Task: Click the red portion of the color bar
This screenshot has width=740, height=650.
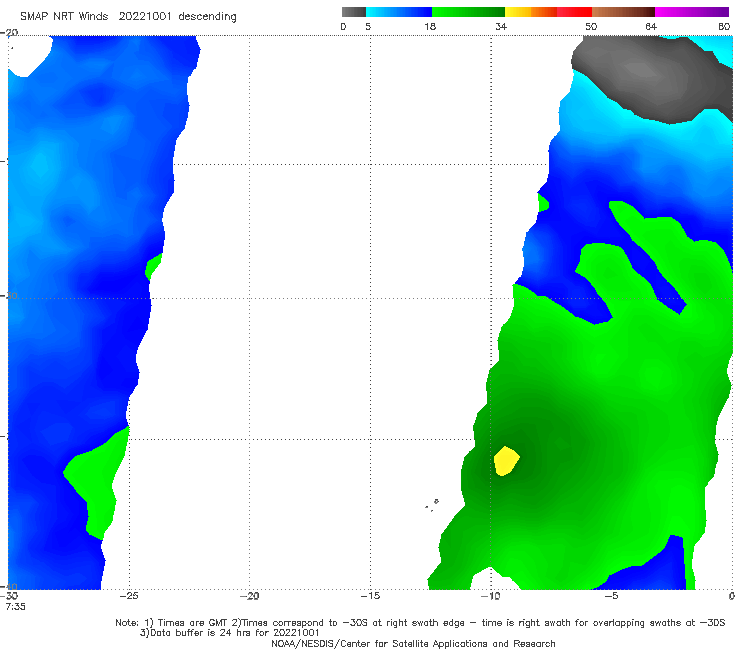Action: click(x=574, y=12)
